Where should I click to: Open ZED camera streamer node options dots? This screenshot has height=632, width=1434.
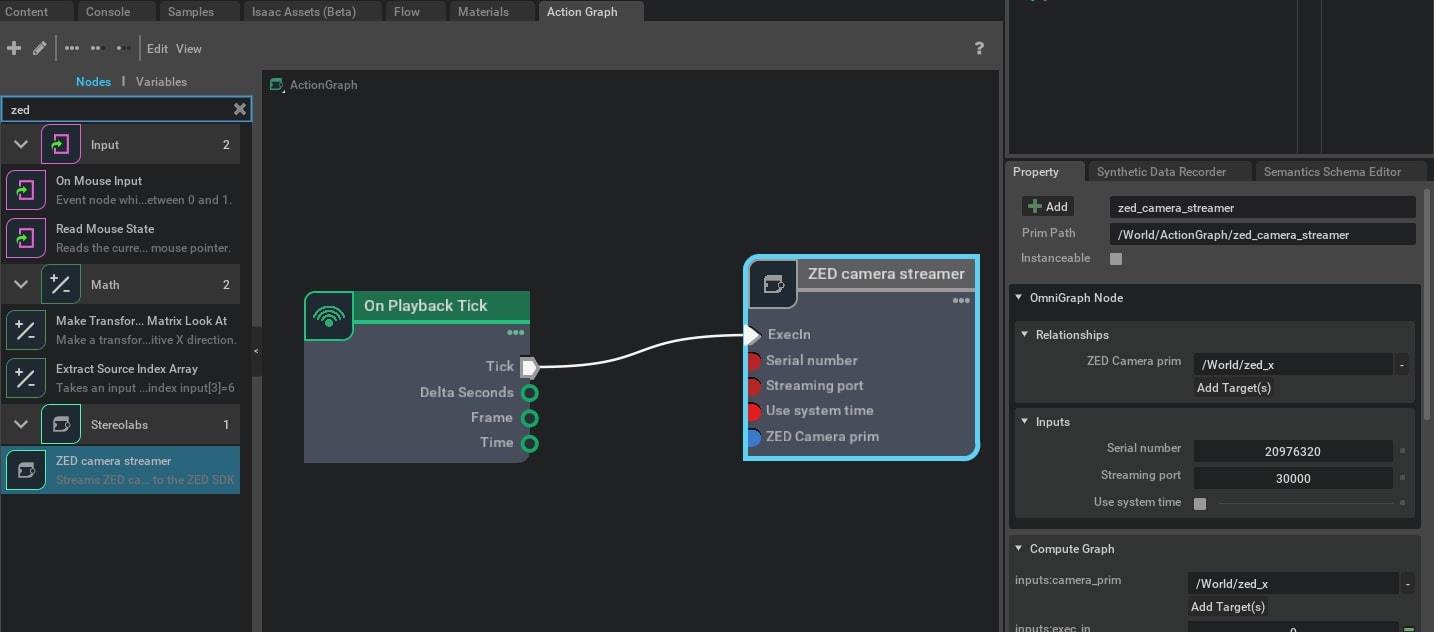tap(961, 300)
